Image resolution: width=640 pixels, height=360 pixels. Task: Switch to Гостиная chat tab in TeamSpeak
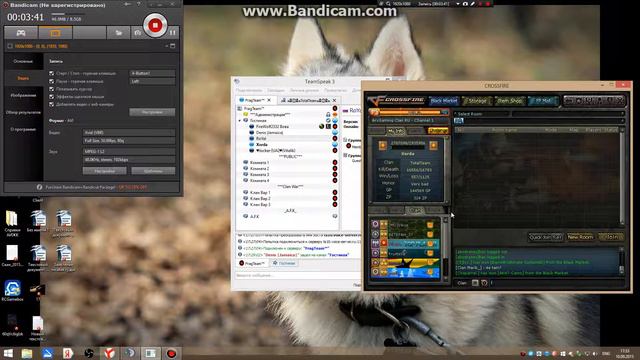pos(284,263)
